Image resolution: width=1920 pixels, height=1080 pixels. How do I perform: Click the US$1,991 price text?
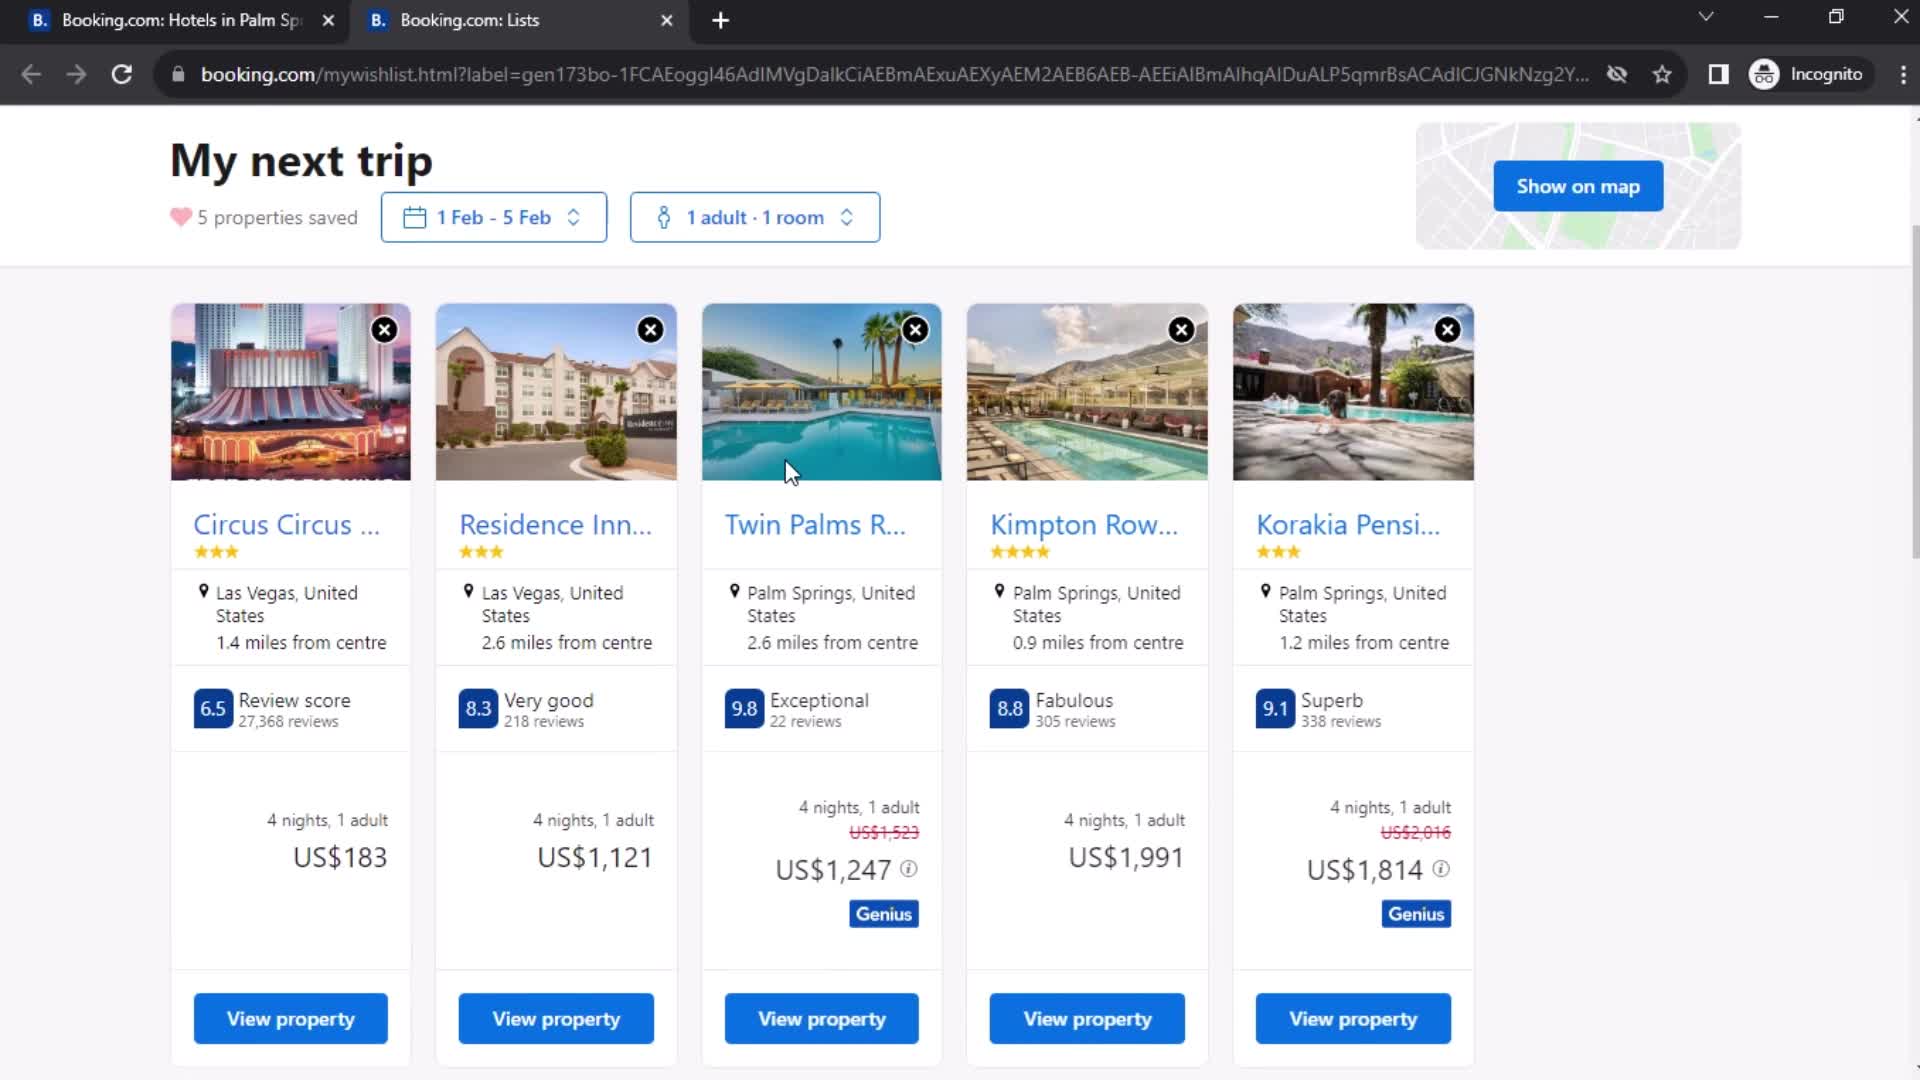1126,857
